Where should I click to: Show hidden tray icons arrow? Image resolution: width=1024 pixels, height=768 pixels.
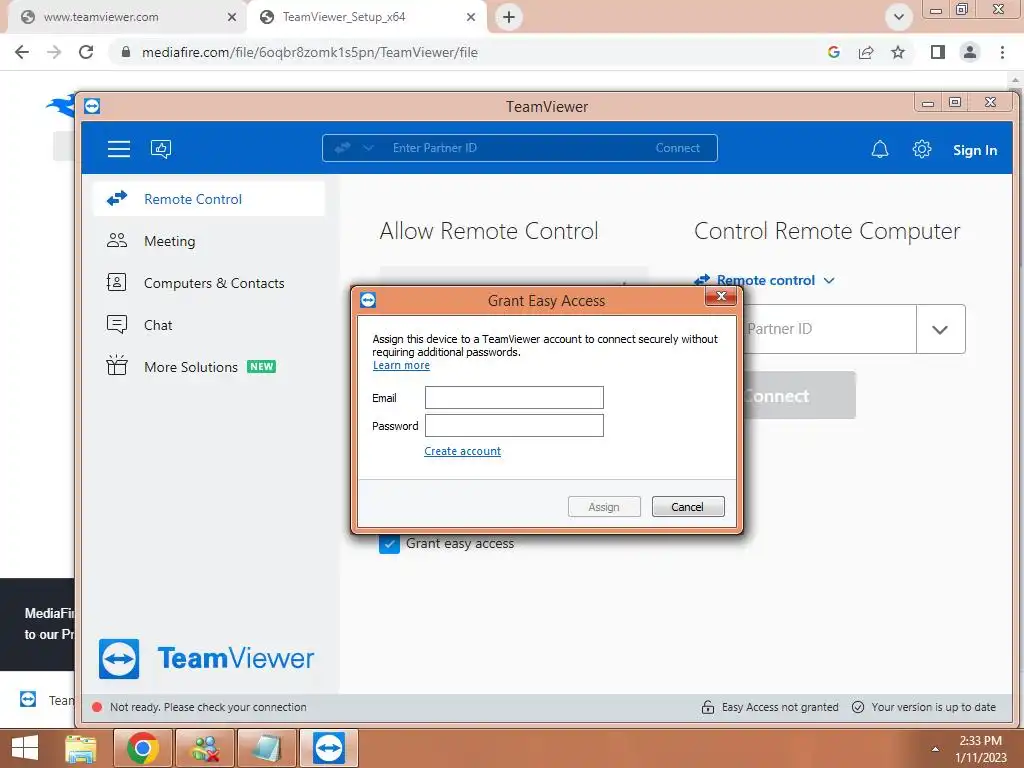935,749
